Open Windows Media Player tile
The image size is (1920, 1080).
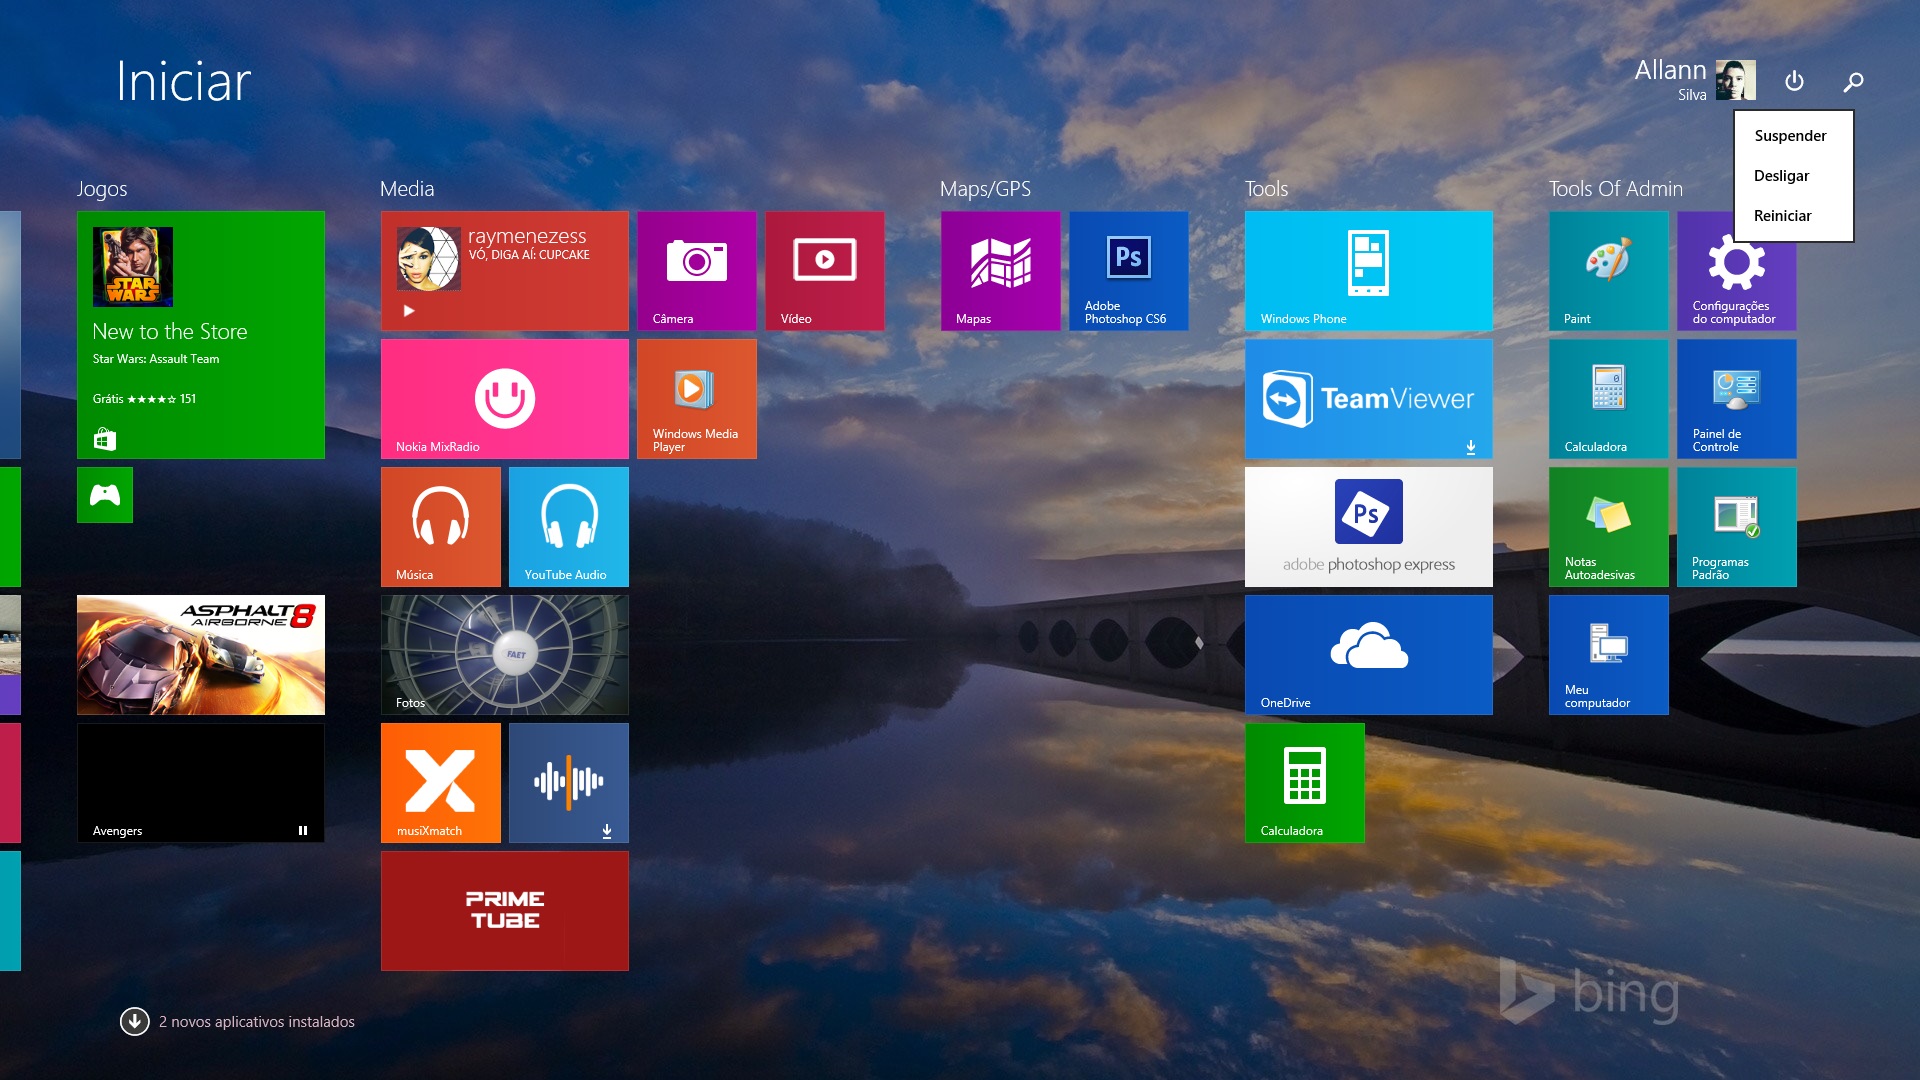click(696, 398)
